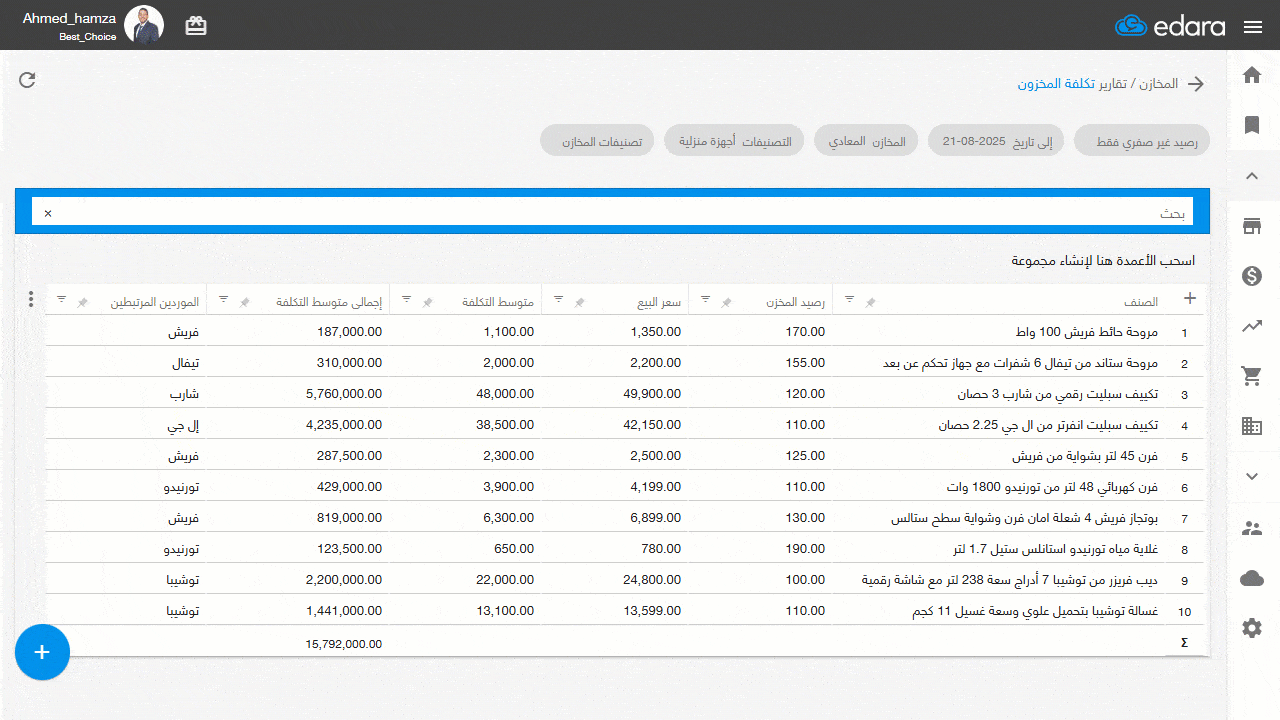Screen dimensions: 1280x720
Task: Click the refresh icon at top left
Action: click(x=27, y=80)
